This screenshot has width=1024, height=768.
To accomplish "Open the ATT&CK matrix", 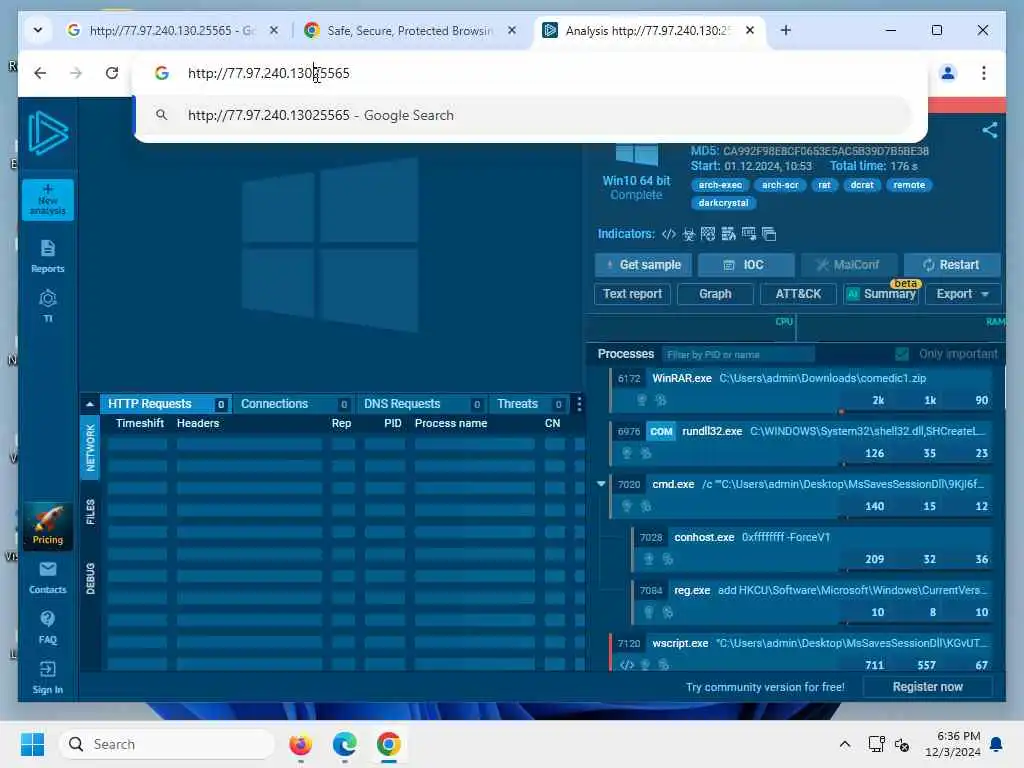I will pos(798,294).
